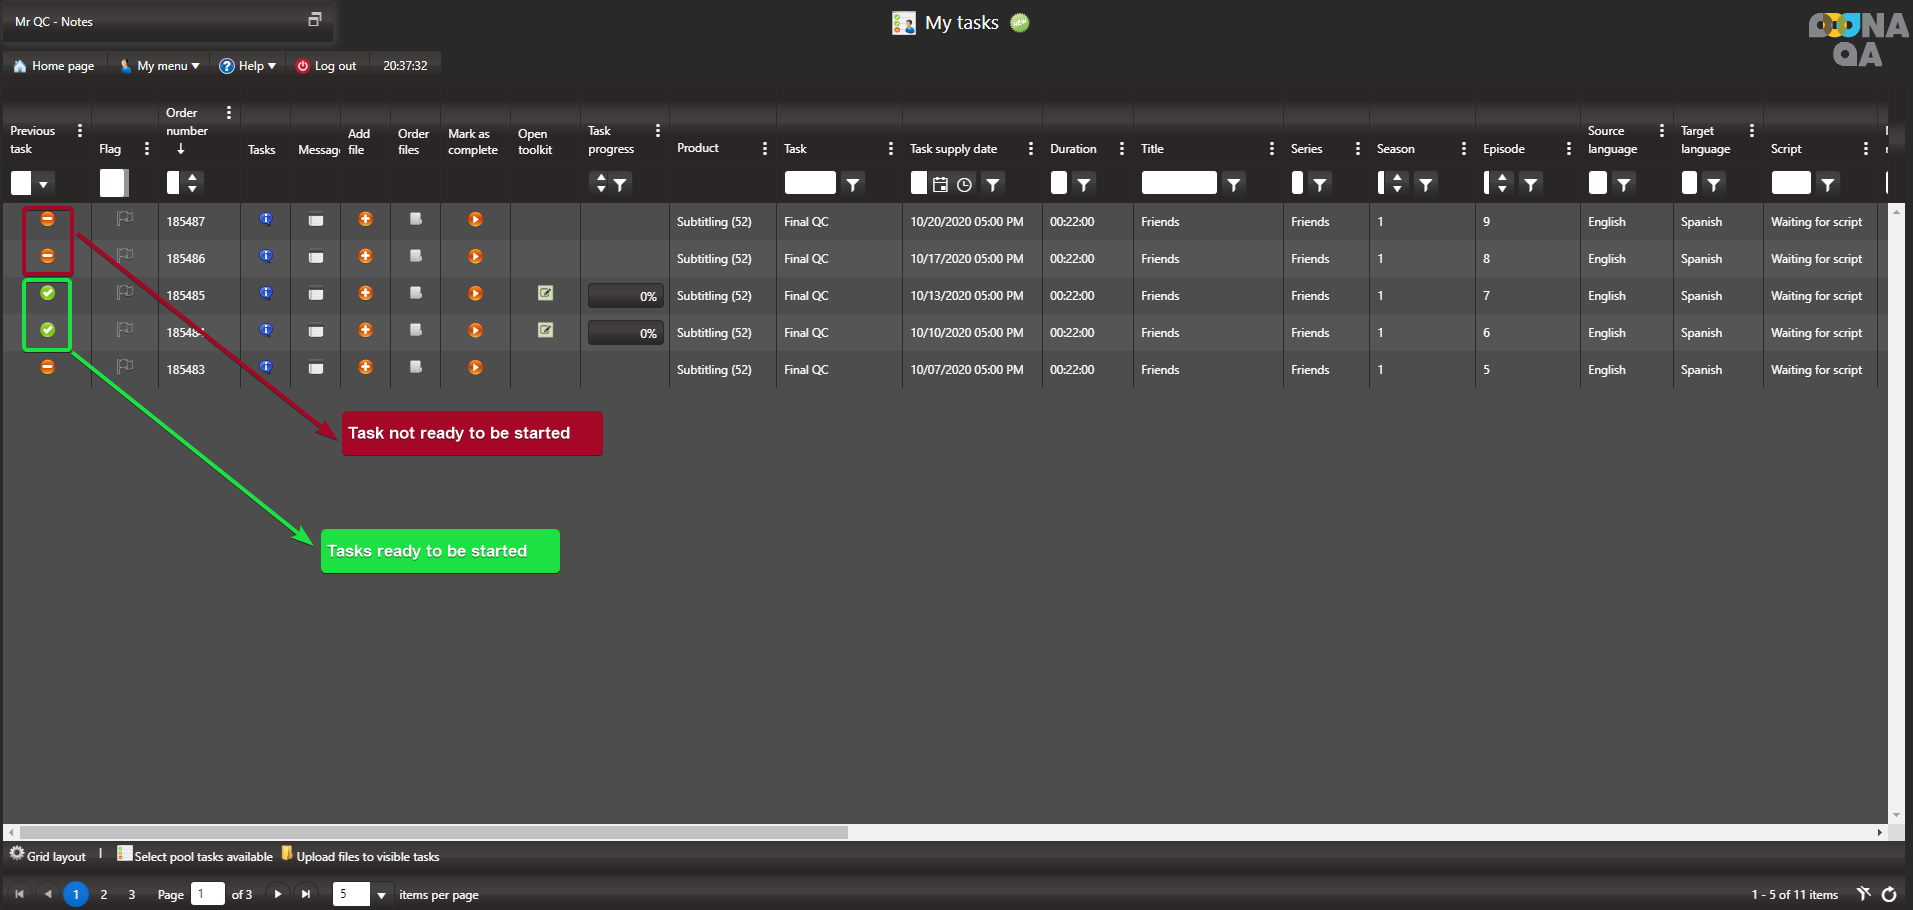Toggle the flag on order 185486

[x=125, y=256]
